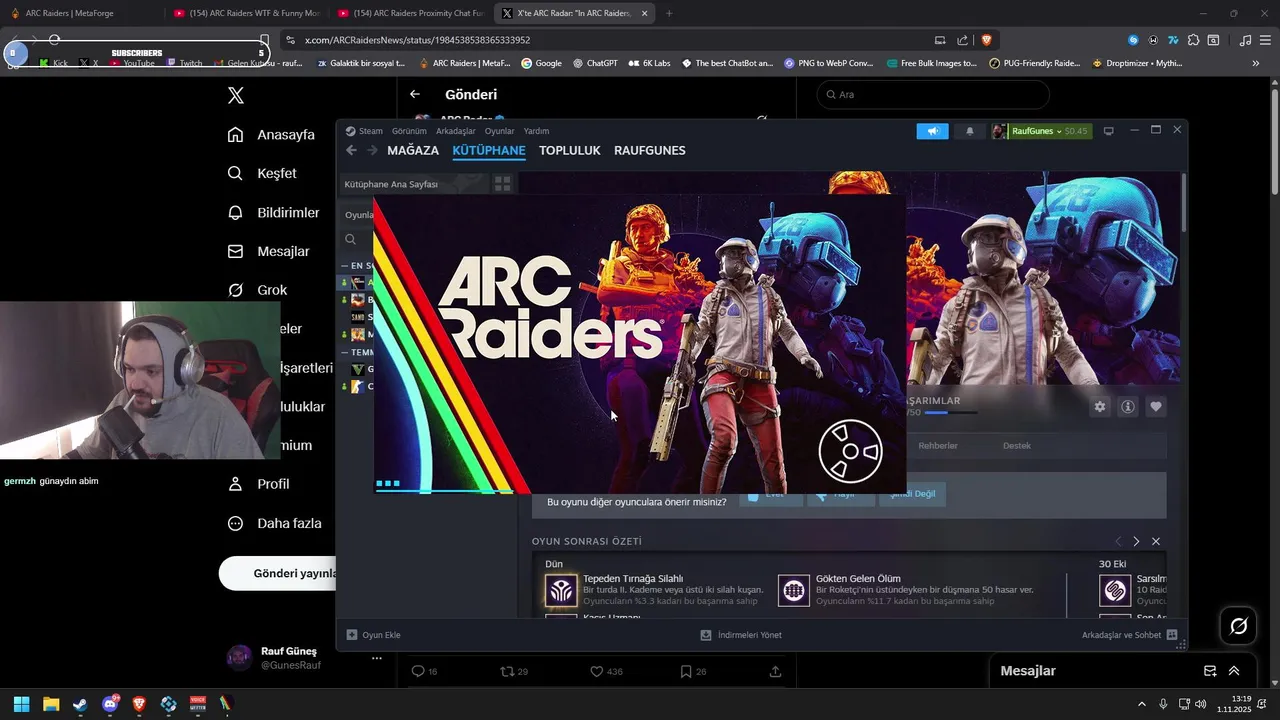Image resolution: width=1280 pixels, height=720 pixels.
Task: Open the Steam menu
Action: (365, 131)
